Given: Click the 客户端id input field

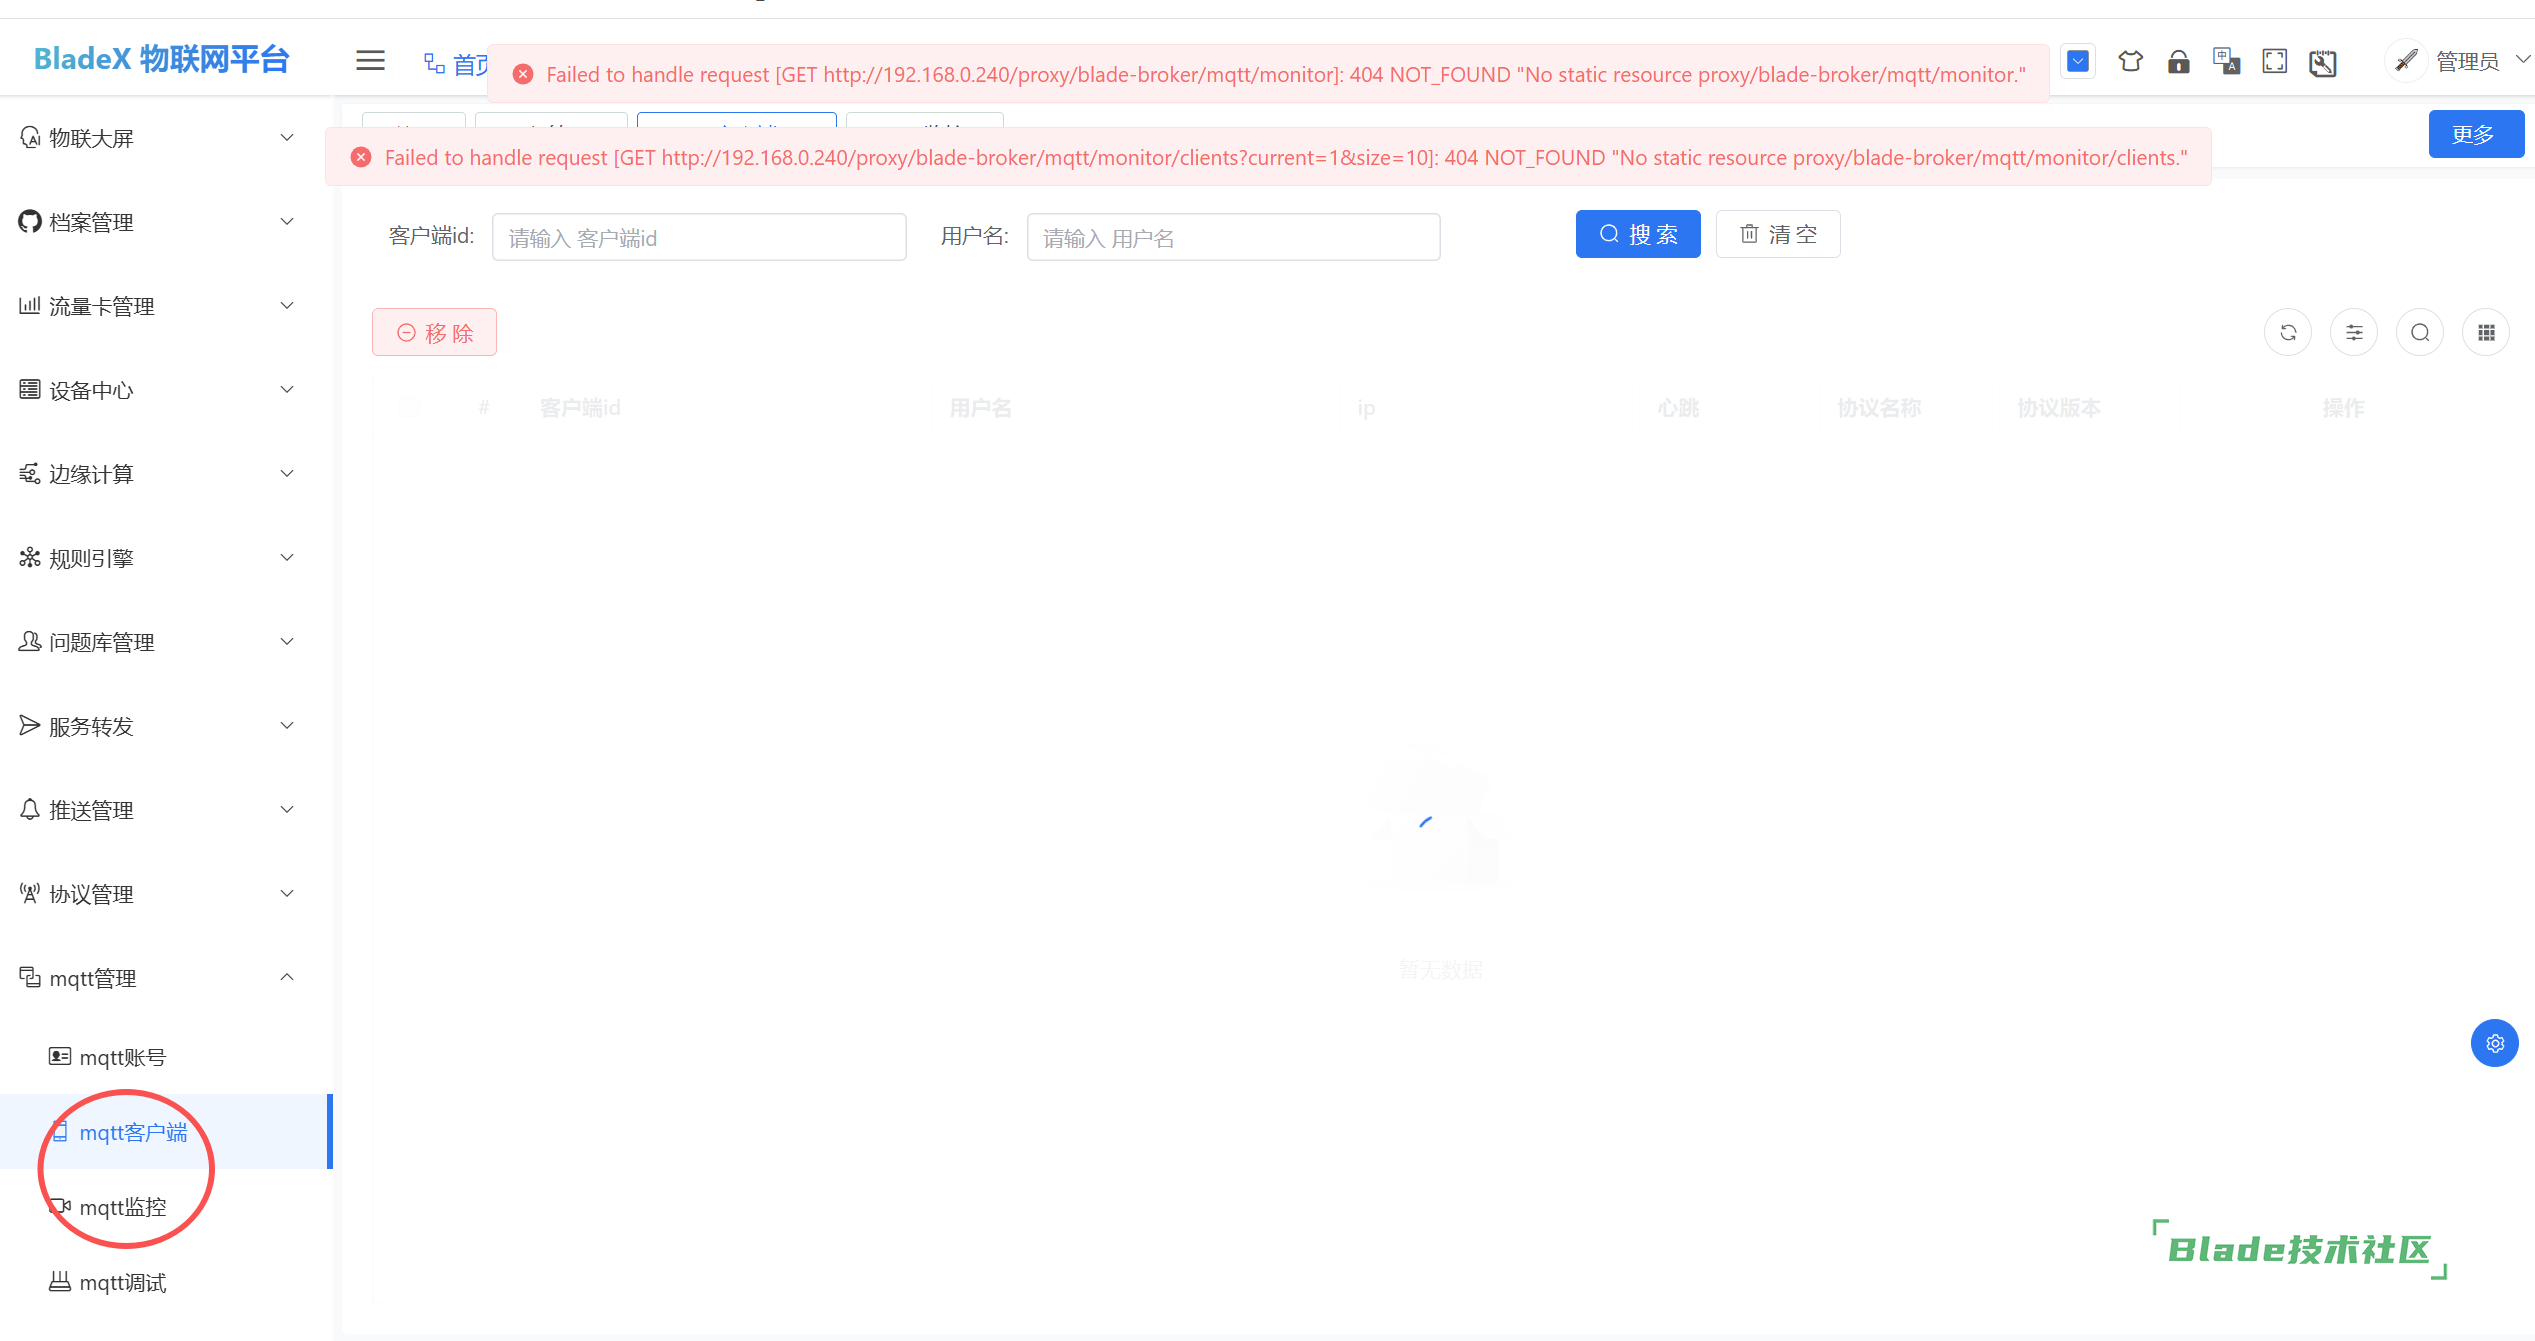Looking at the screenshot, I should 698,237.
